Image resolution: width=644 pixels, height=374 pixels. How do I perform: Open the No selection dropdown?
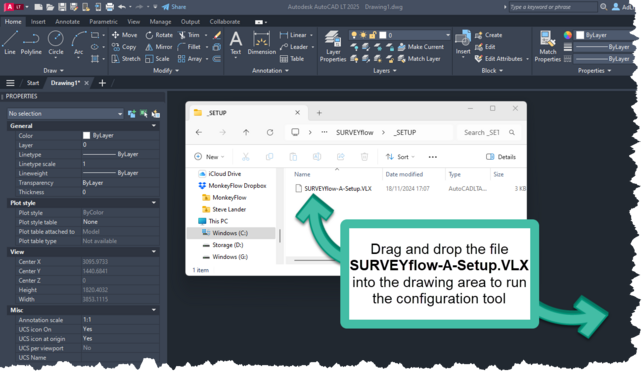65,113
